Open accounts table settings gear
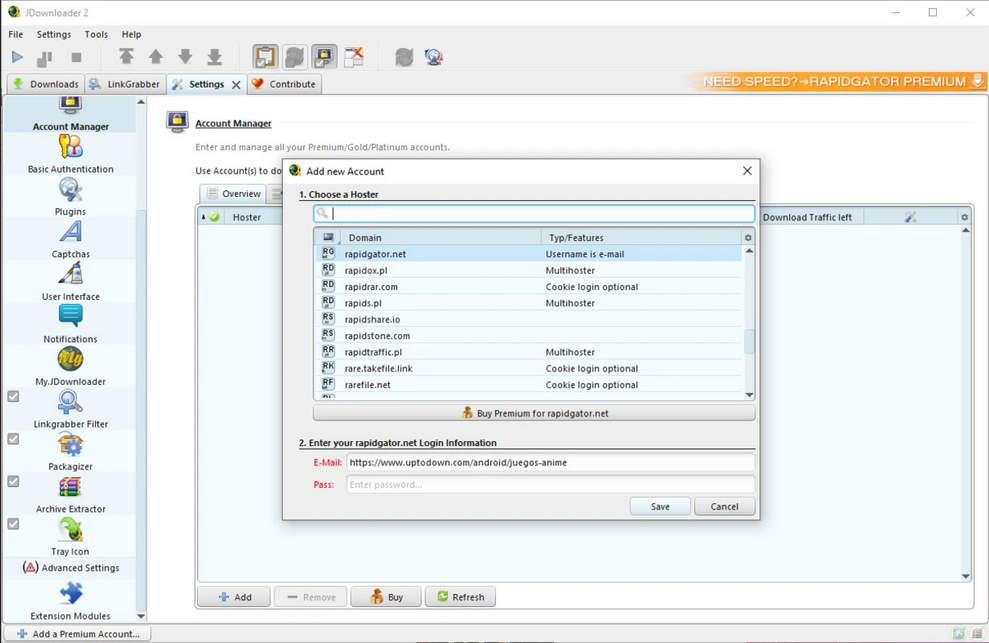Image resolution: width=989 pixels, height=643 pixels. (964, 217)
